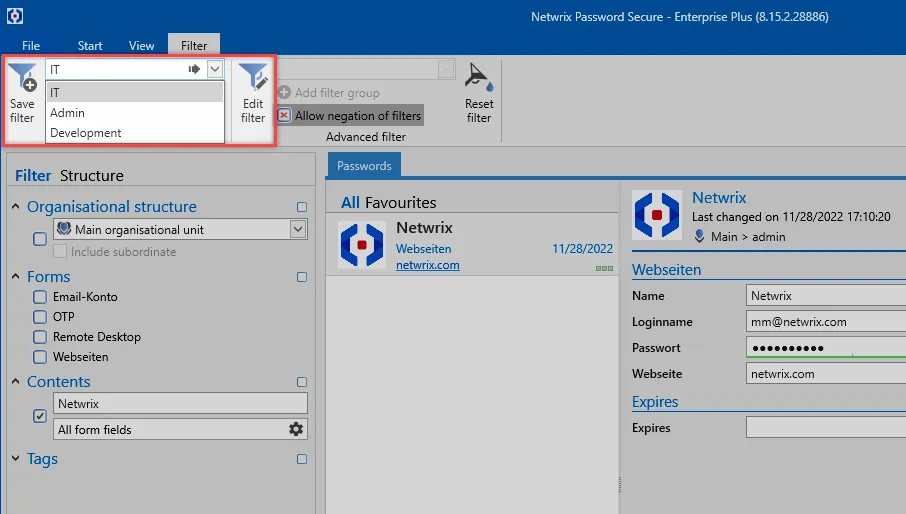Screen dimensions: 906x514
Task: Collapse the Contents section
Action: [x=16, y=381]
